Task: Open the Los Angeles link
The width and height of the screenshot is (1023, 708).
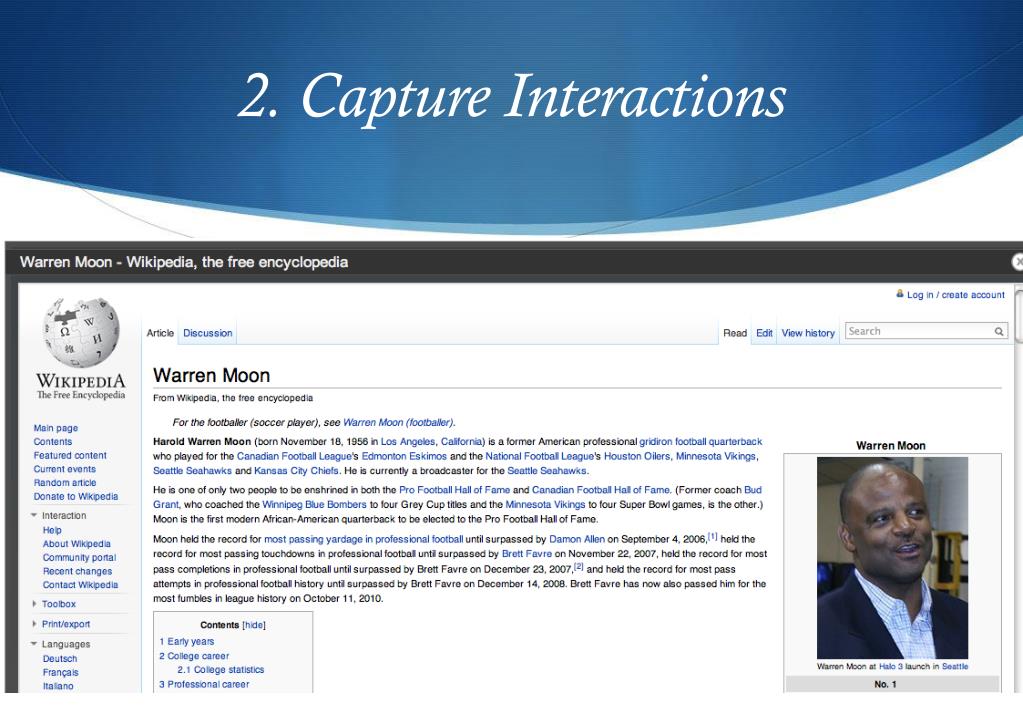Action: (407, 442)
